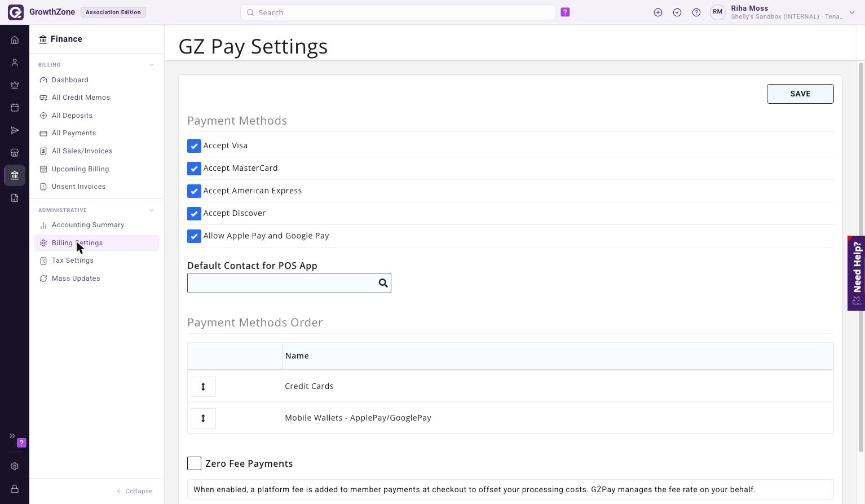Click the Association Edition badge
The width and height of the screenshot is (865, 504).
[x=113, y=12]
